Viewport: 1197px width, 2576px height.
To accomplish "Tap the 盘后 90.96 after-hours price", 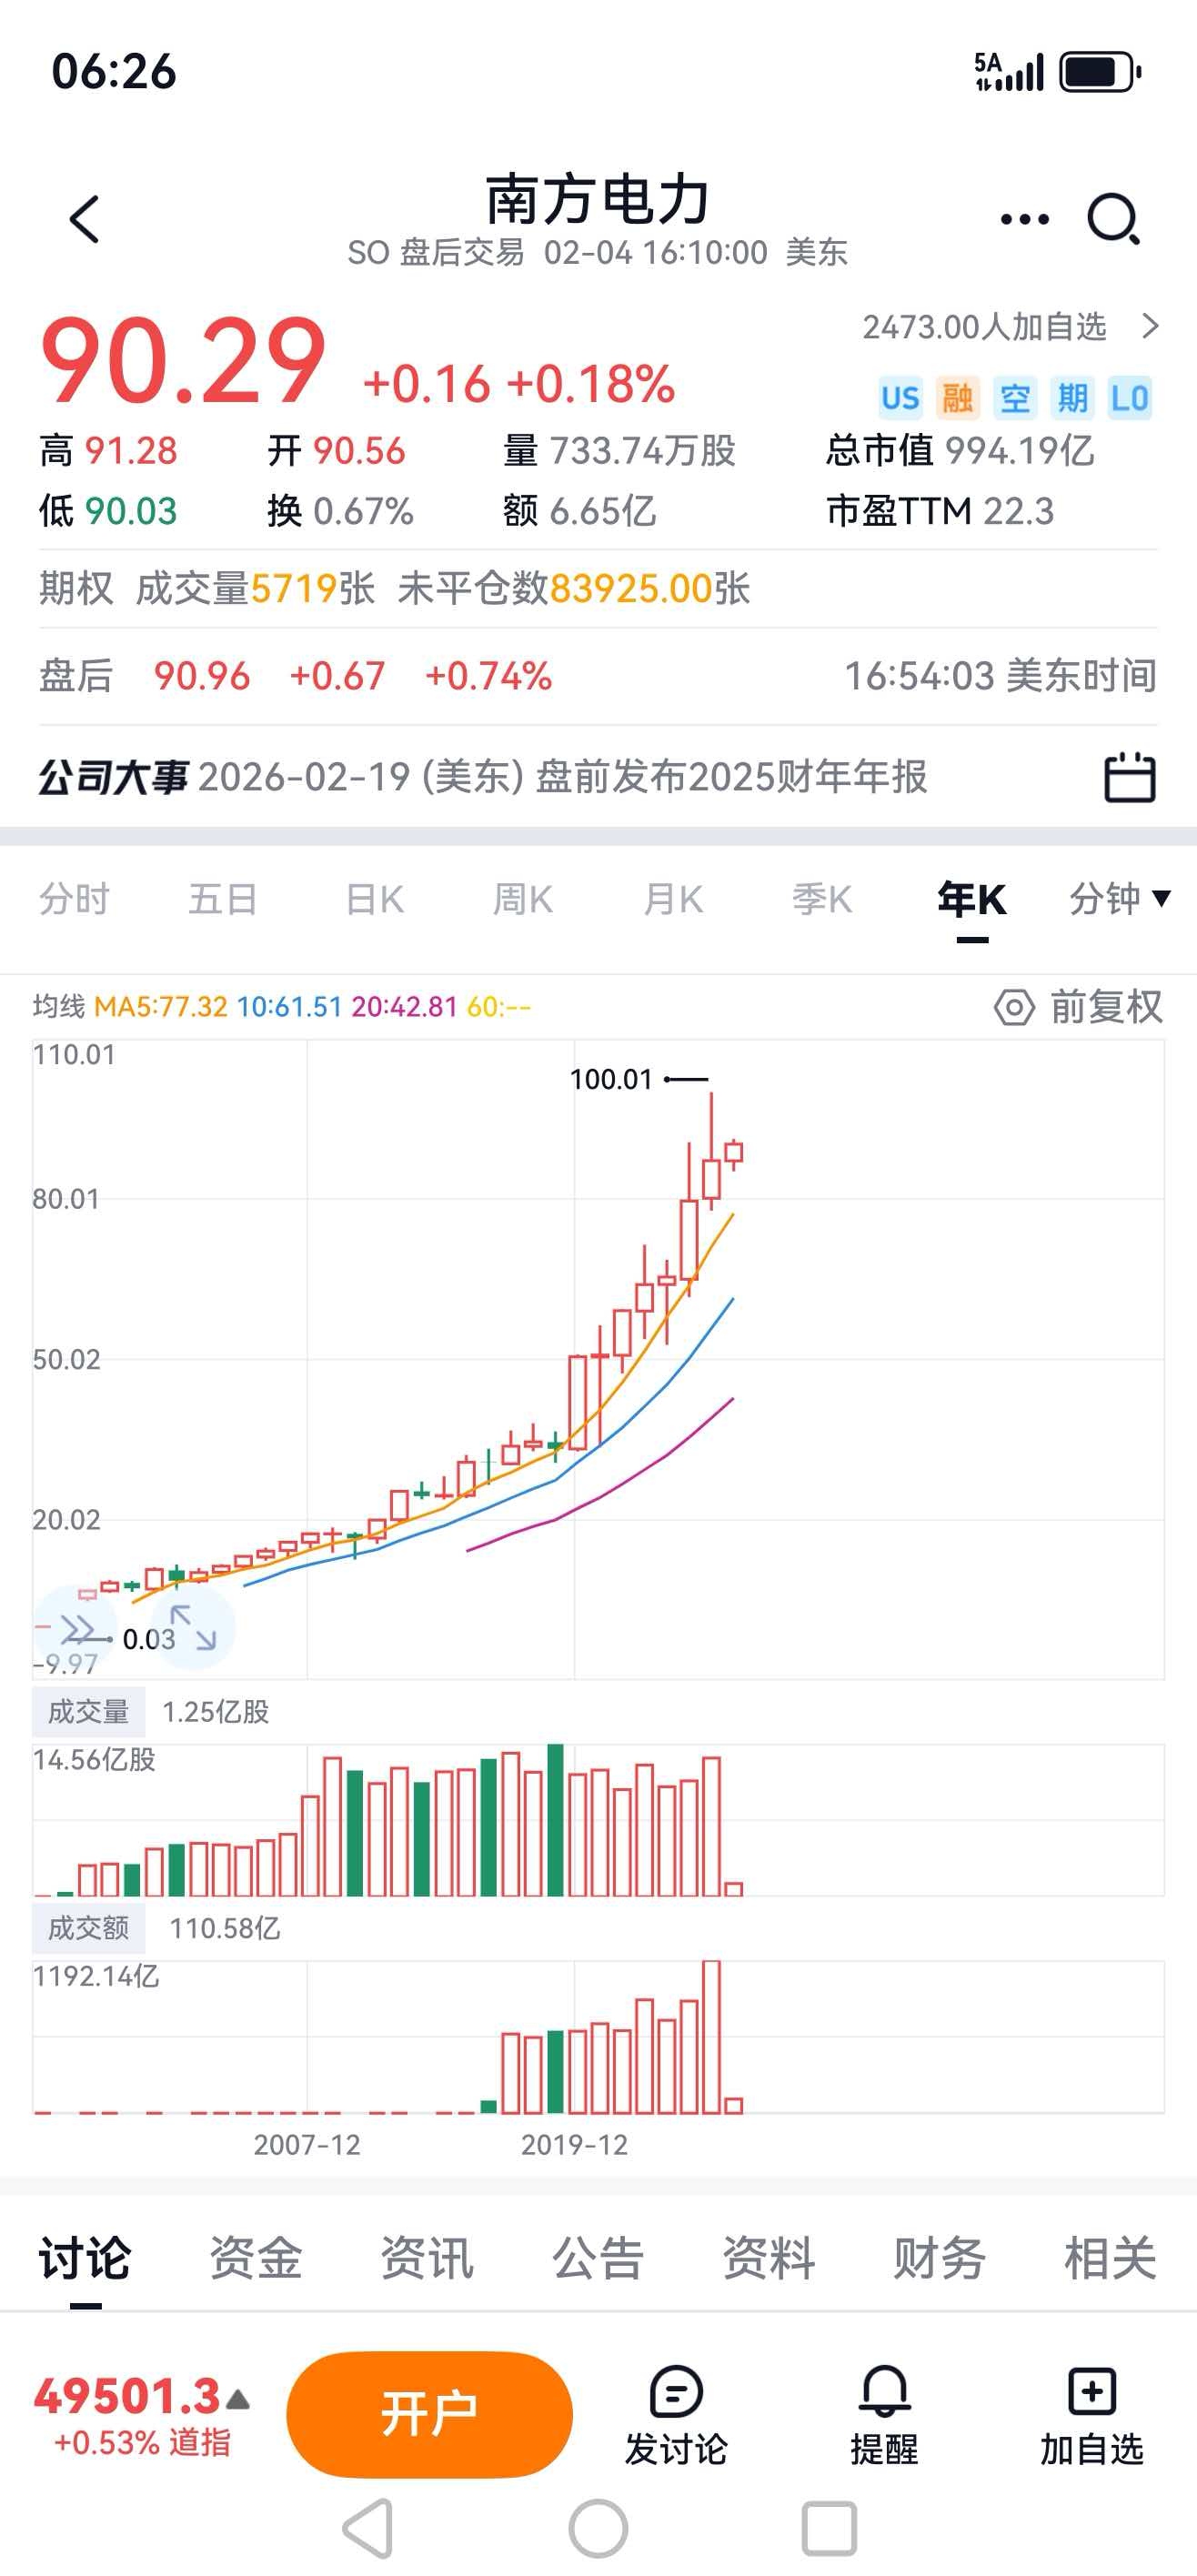I will pos(202,676).
